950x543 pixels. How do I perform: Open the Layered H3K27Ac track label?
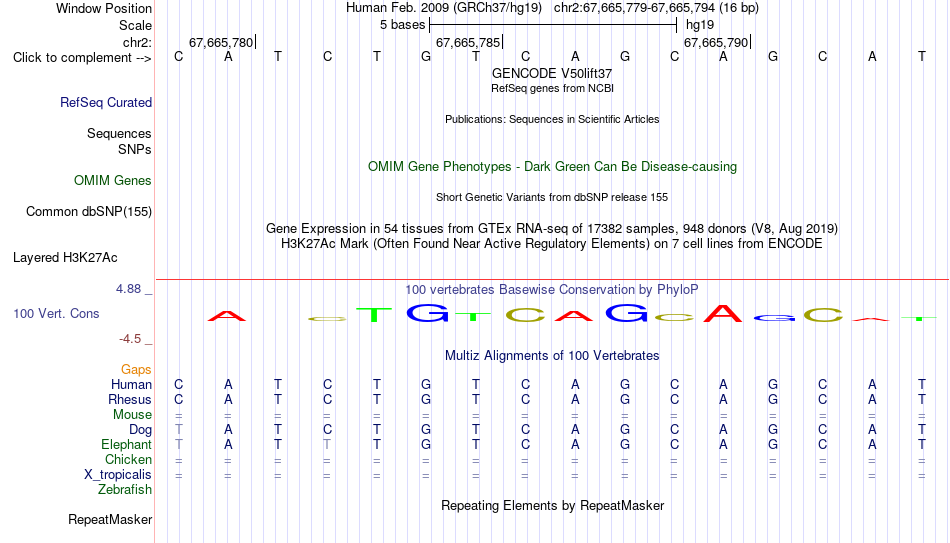[x=65, y=258]
